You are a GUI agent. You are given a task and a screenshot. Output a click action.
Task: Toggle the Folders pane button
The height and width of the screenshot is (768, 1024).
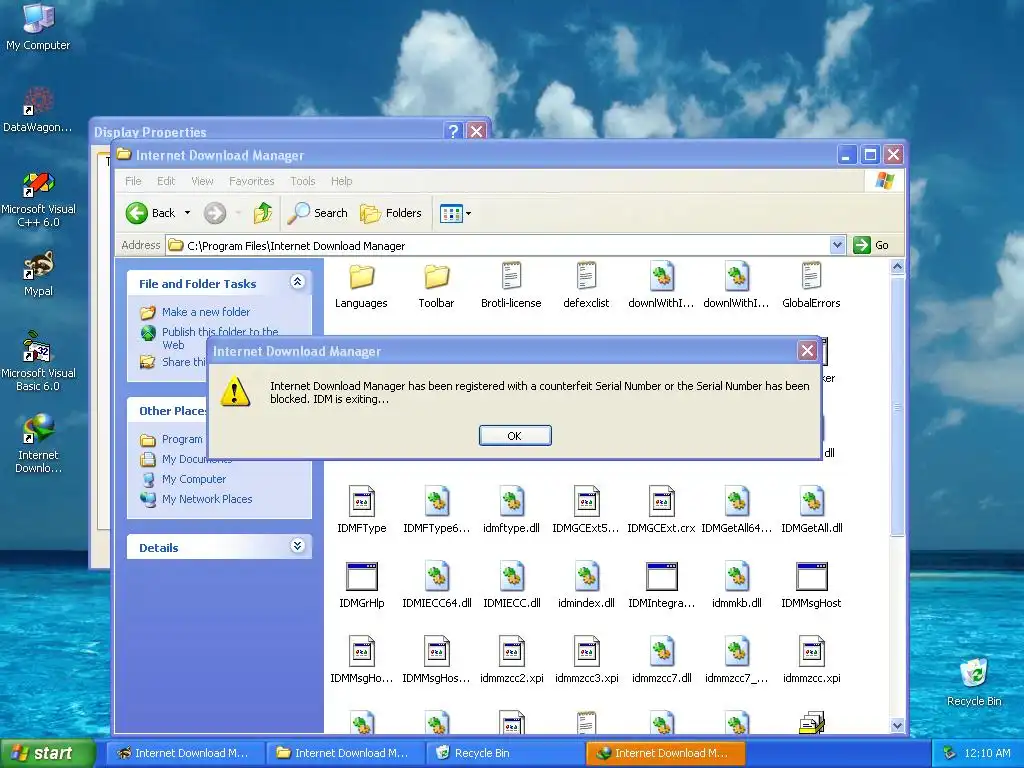[x=391, y=213]
